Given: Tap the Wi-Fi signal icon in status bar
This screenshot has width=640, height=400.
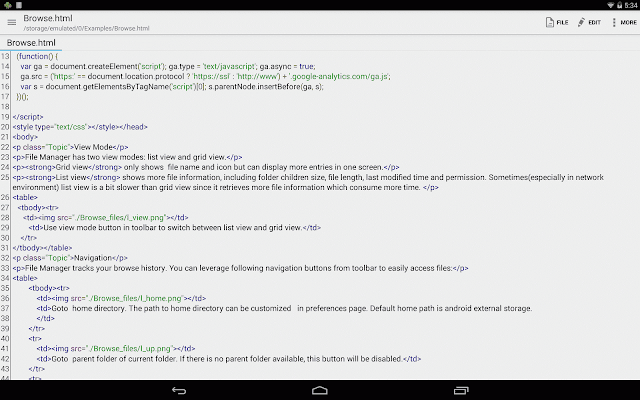Looking at the screenshot, I should 610,5.
